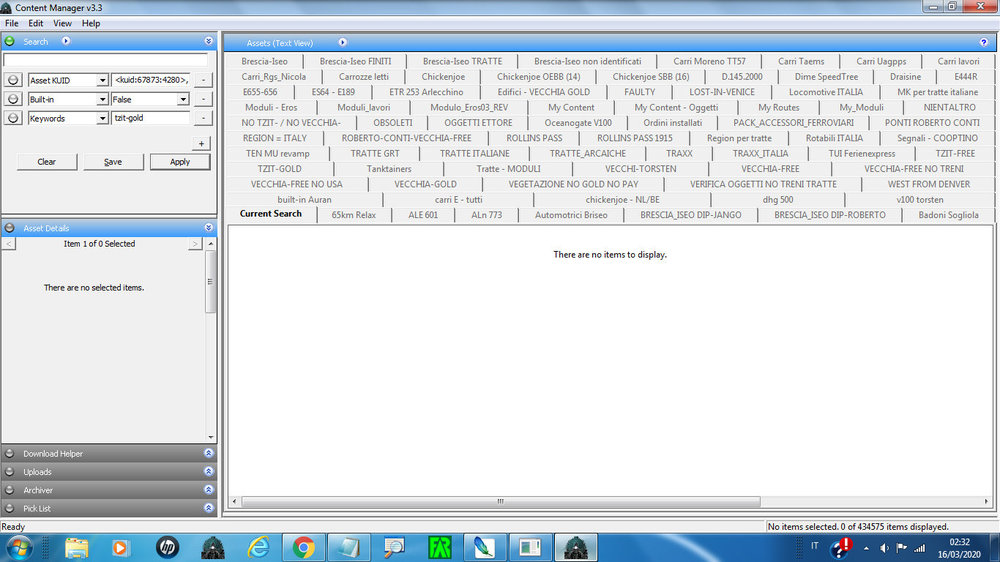Expand the Archiver panel

(x=209, y=490)
